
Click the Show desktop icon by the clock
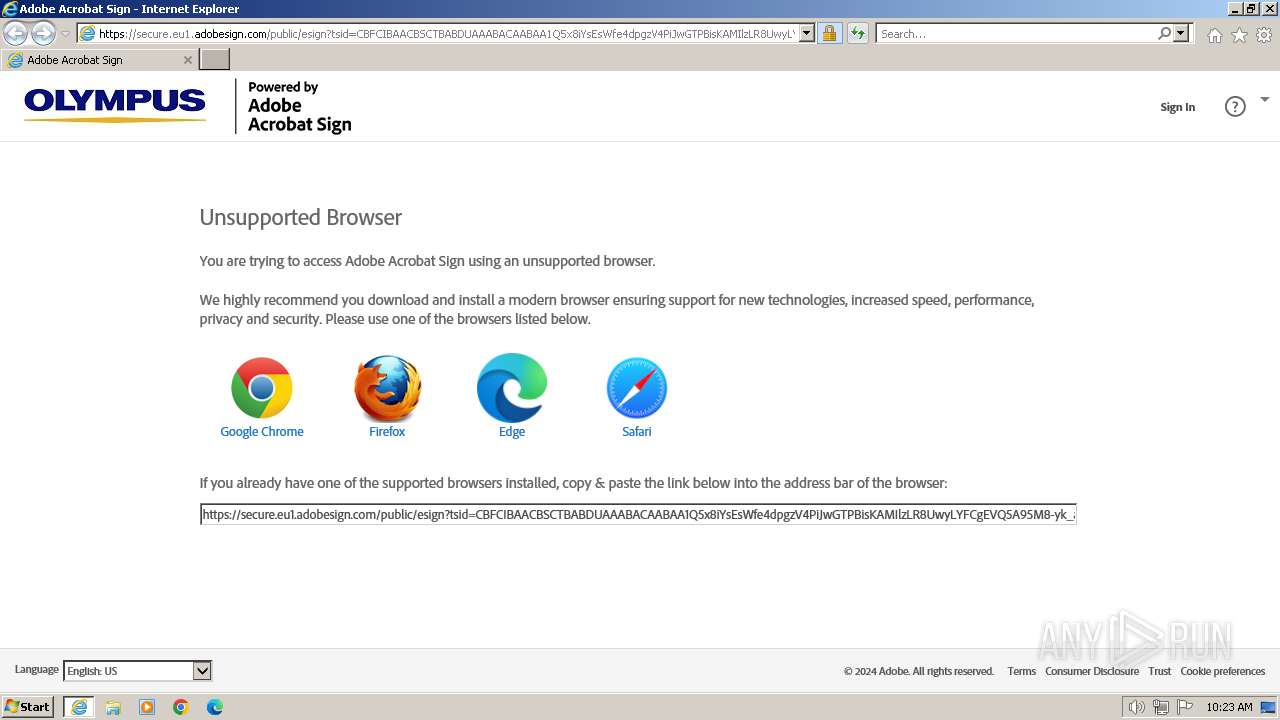1268,707
